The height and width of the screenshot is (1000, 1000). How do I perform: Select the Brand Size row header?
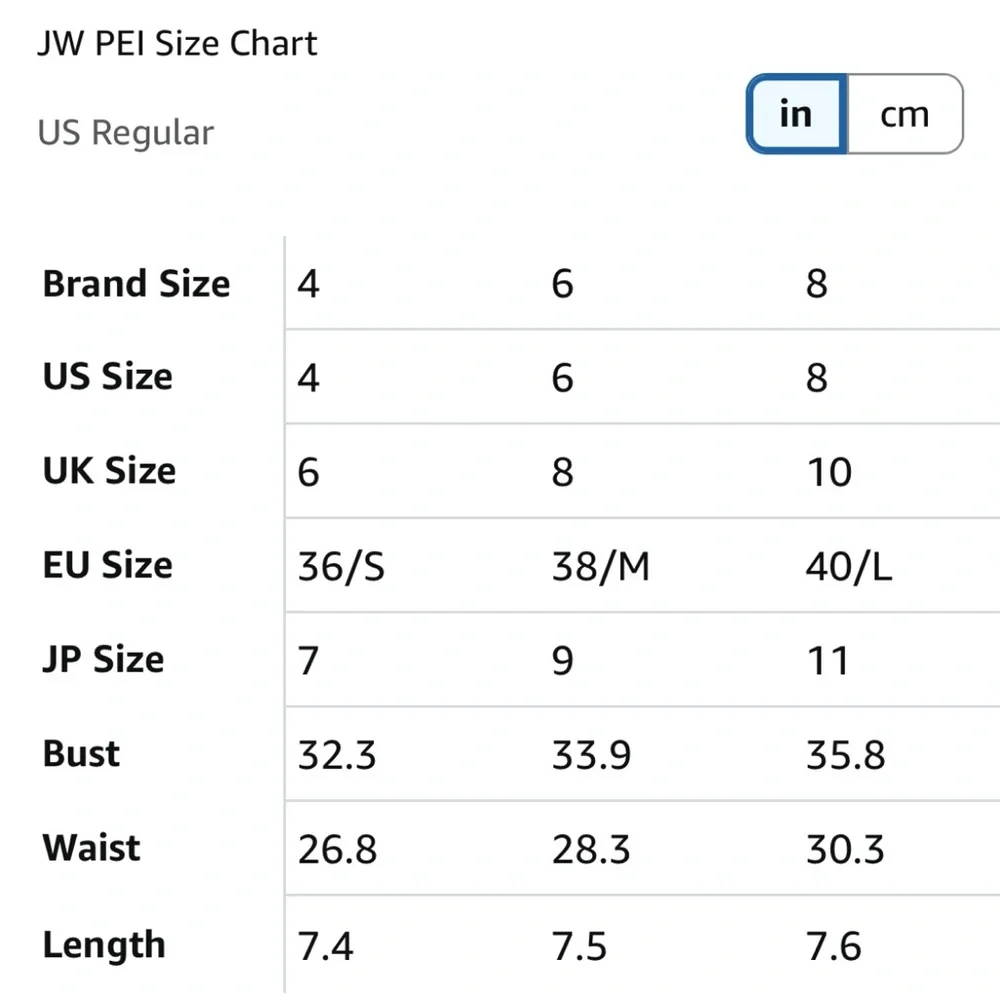(136, 284)
